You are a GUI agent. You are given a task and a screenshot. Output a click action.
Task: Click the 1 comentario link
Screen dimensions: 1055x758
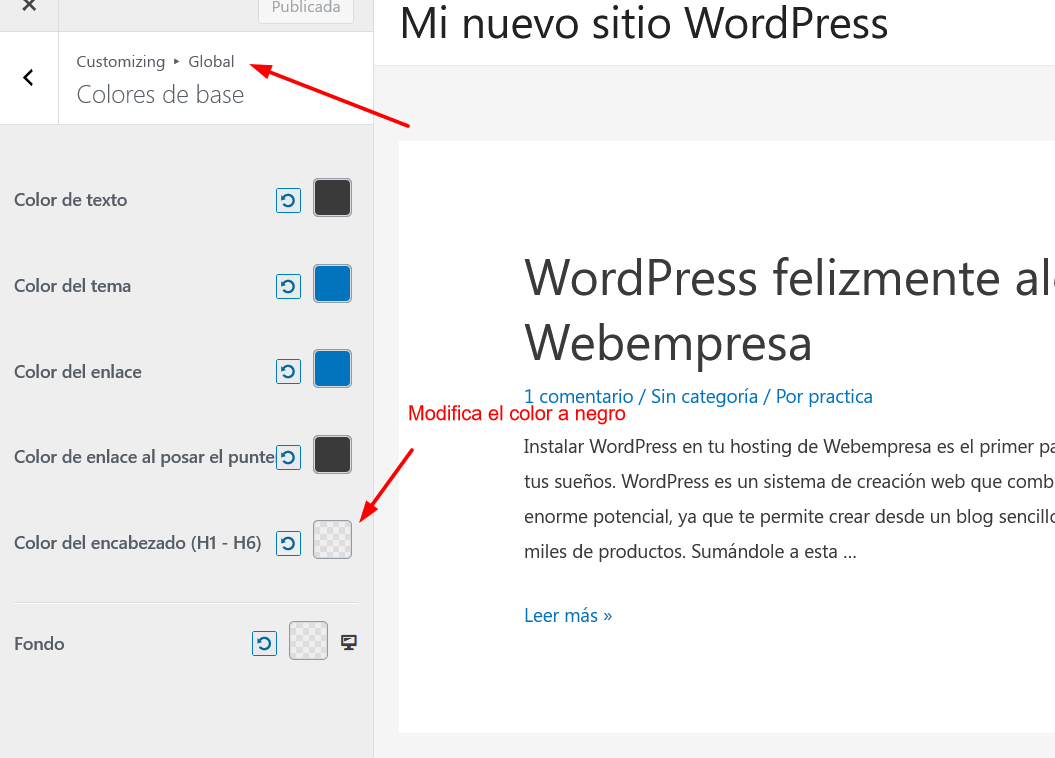(579, 397)
